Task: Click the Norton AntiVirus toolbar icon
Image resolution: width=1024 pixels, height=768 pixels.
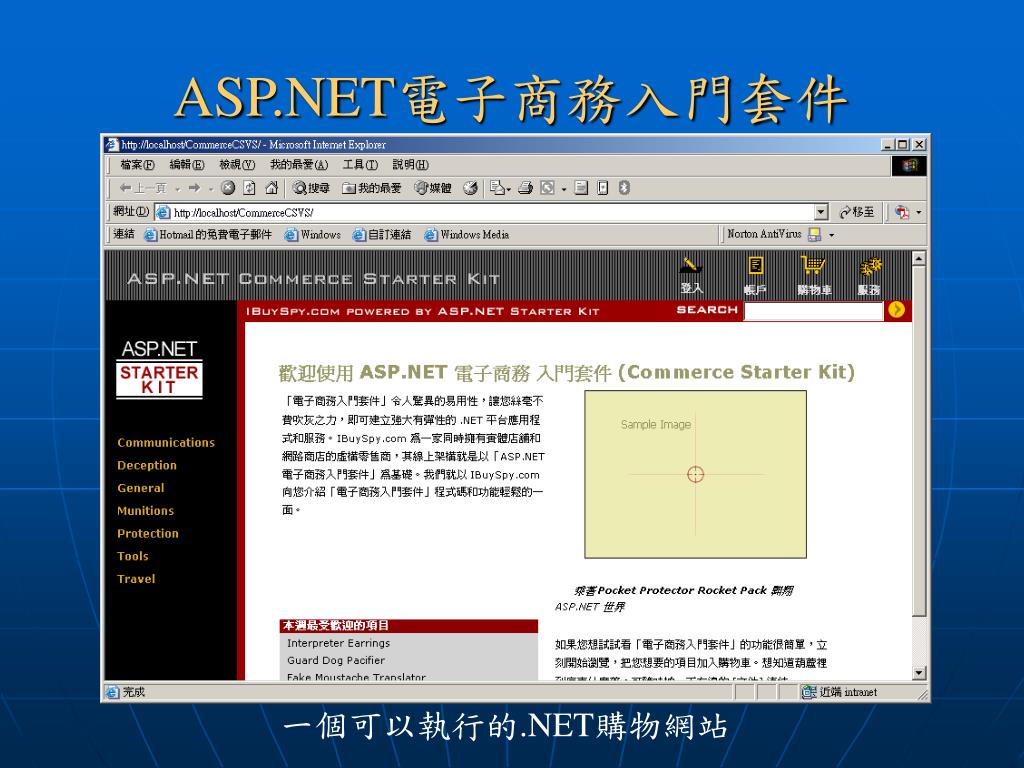Action: click(814, 234)
